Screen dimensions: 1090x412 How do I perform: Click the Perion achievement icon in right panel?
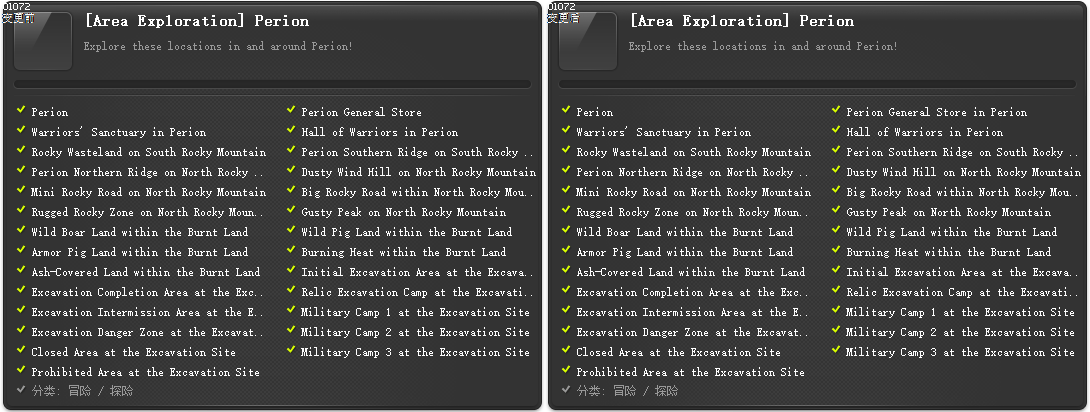coord(587,41)
